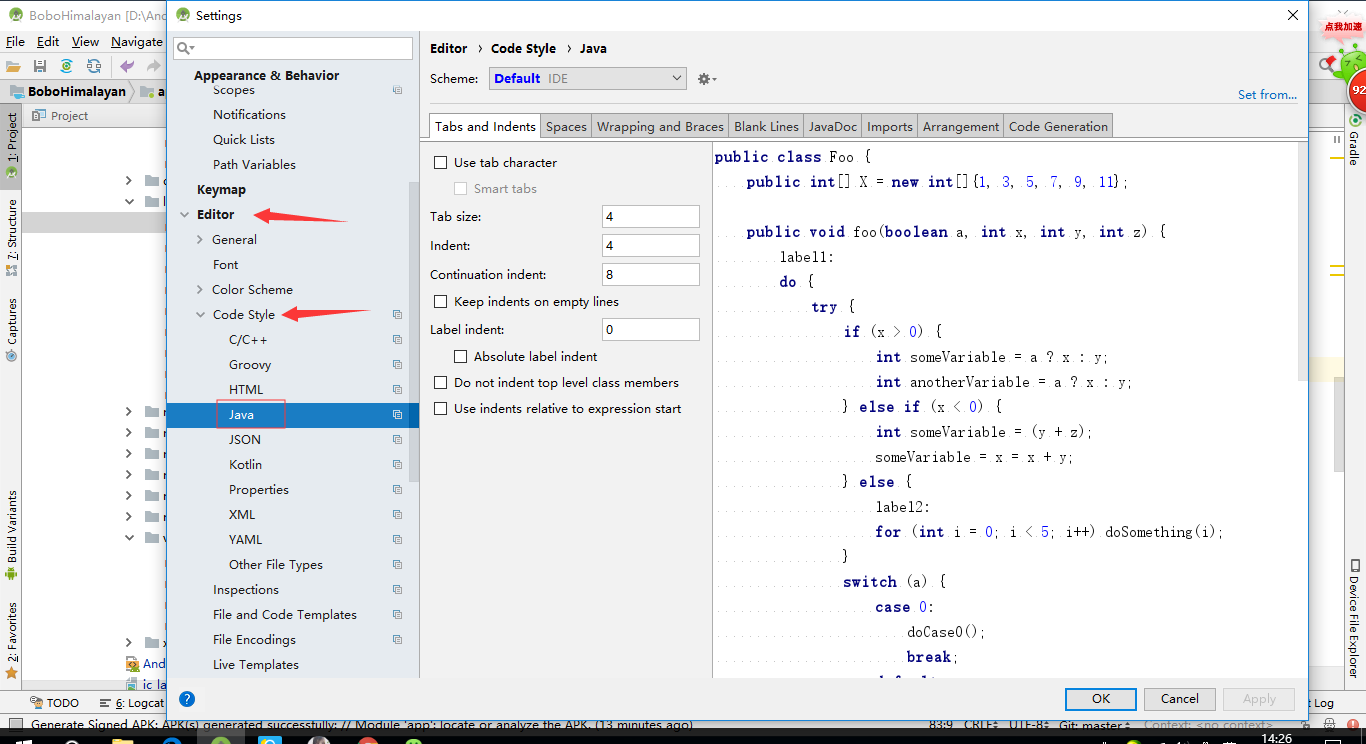1366x744 pixels.
Task: Open the TODO tool window tab
Action: click(x=54, y=703)
